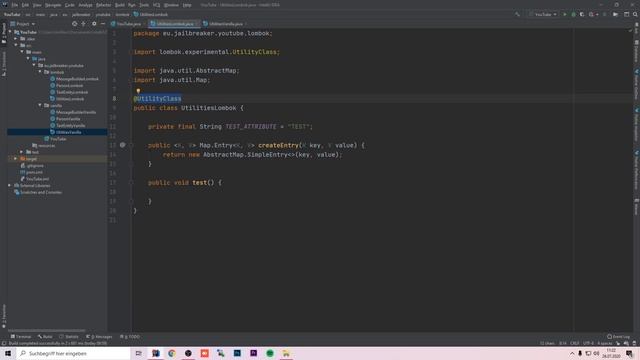Open the profiler run icon
This screenshot has width=640, height=360.
pos(591,14)
